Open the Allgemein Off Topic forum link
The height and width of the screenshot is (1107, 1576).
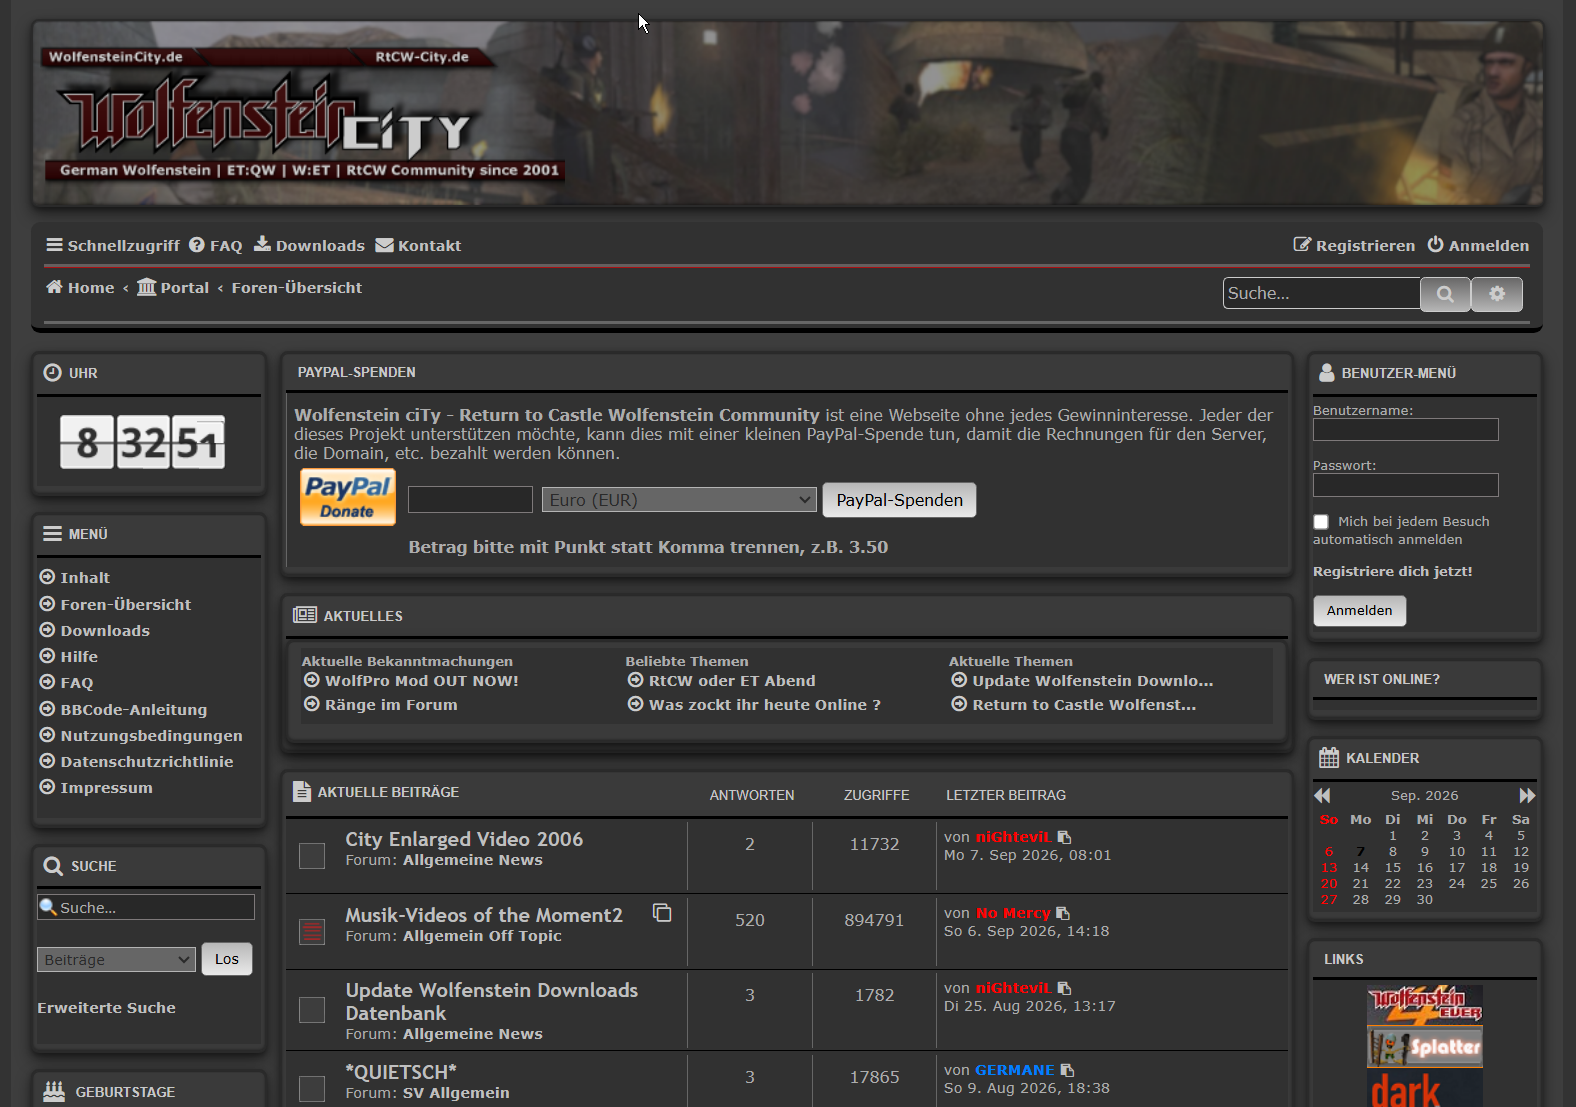click(x=482, y=936)
